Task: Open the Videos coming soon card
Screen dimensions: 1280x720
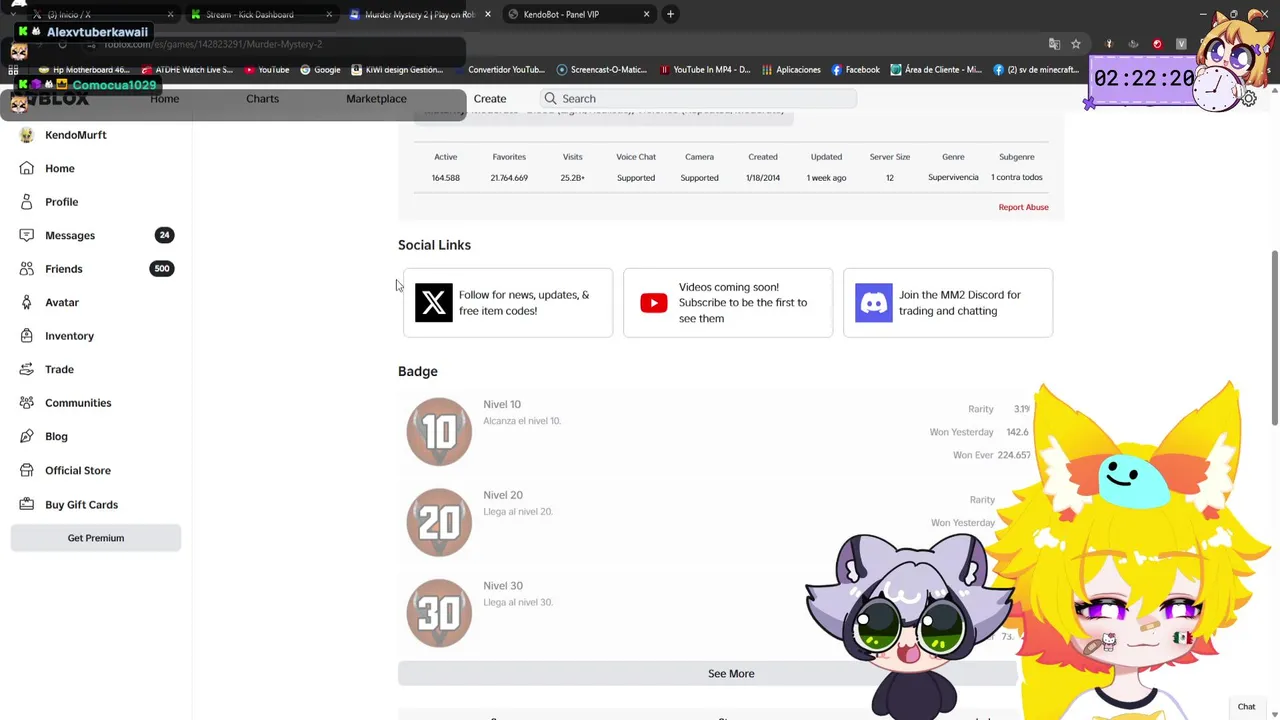Action: (x=728, y=303)
